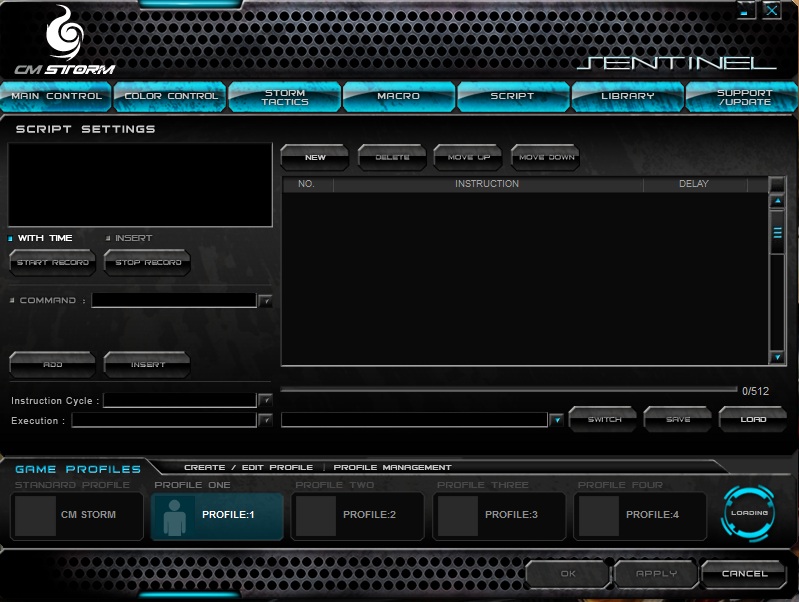Select PROFILE:2 slot
The width and height of the screenshot is (799, 602).
pyautogui.click(x=357, y=516)
